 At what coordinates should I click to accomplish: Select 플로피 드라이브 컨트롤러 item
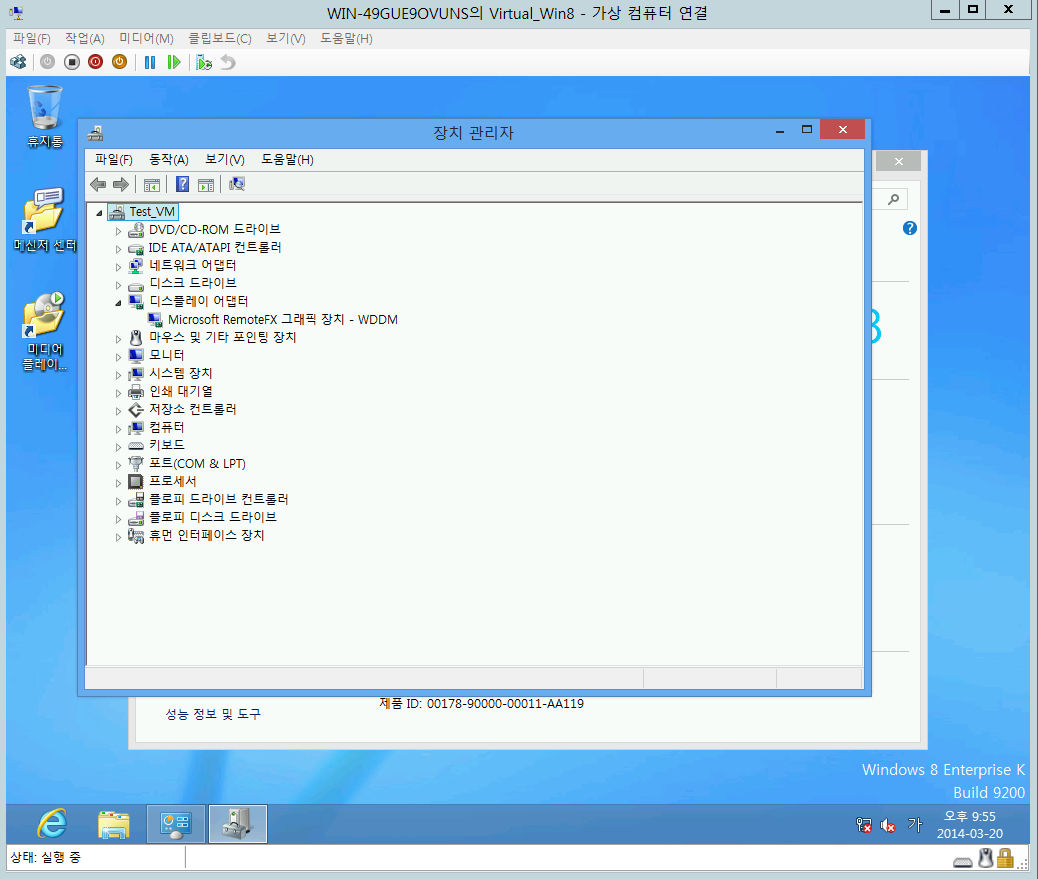pyautogui.click(x=218, y=499)
